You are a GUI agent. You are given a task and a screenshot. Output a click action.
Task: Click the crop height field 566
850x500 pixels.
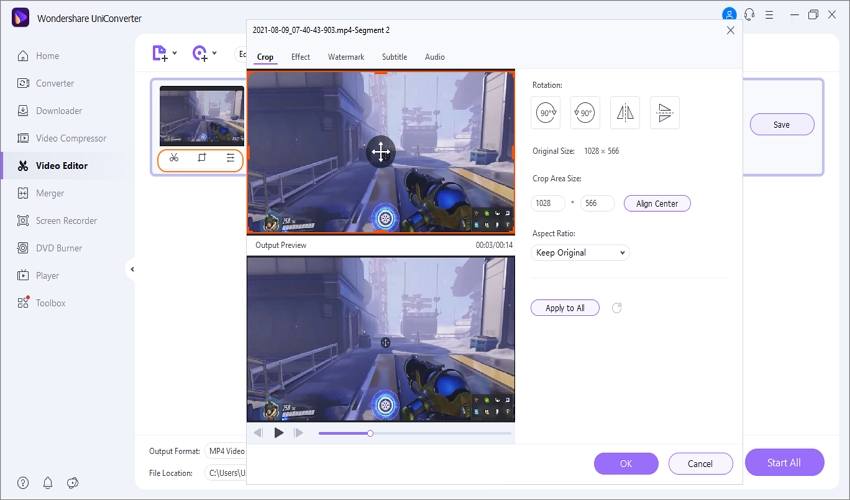[x=597, y=203]
